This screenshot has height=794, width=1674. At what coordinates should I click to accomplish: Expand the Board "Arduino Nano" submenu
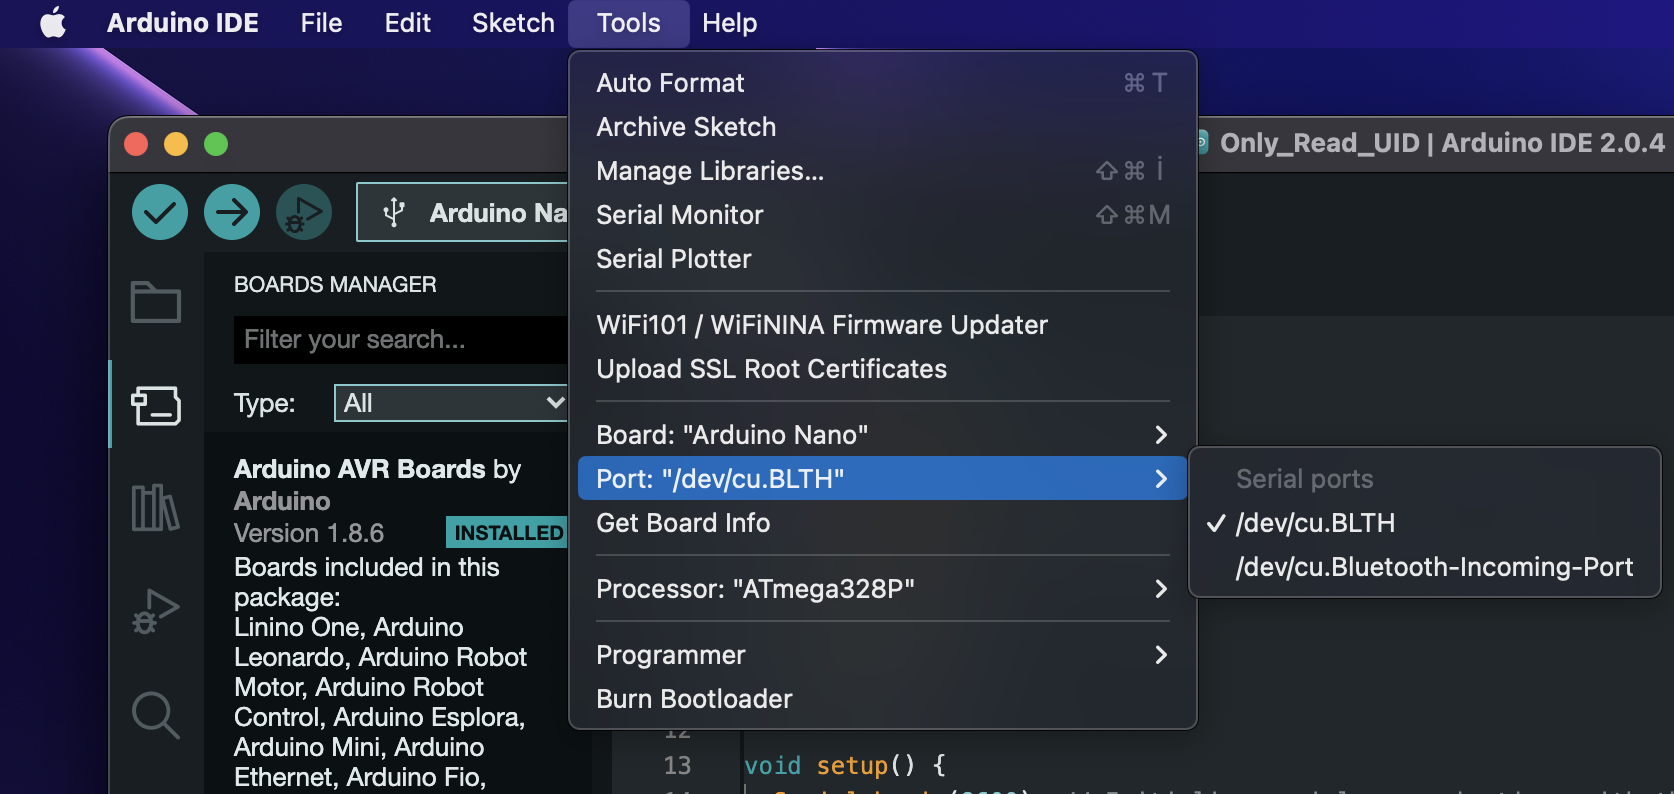(880, 435)
